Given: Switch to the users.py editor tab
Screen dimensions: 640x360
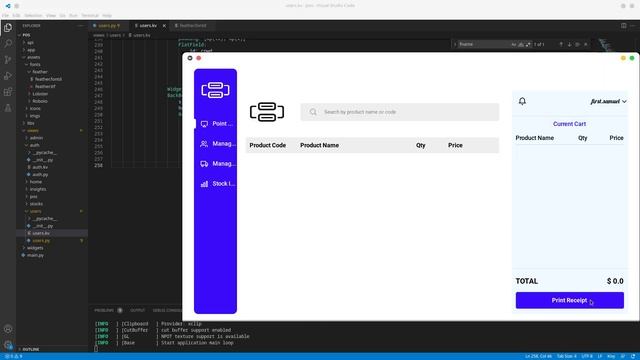Looking at the screenshot, I should click(109, 26).
